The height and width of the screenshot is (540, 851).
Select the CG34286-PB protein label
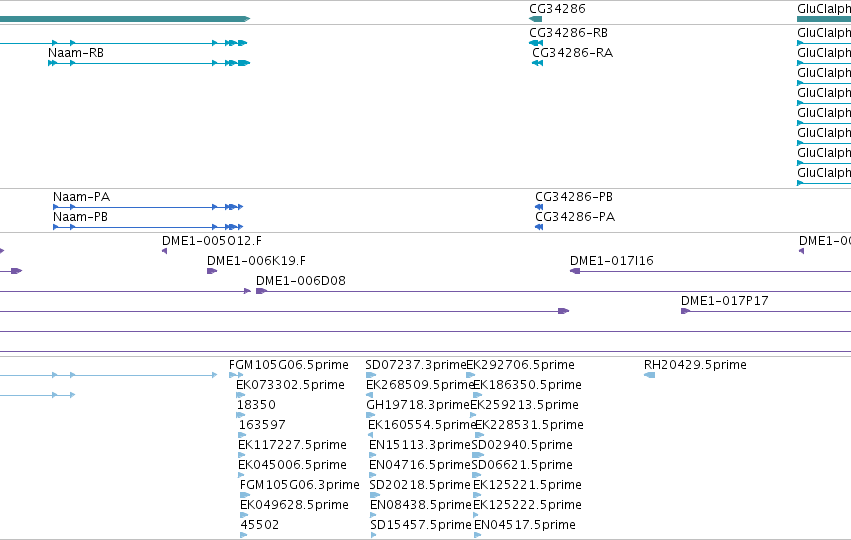tap(574, 196)
